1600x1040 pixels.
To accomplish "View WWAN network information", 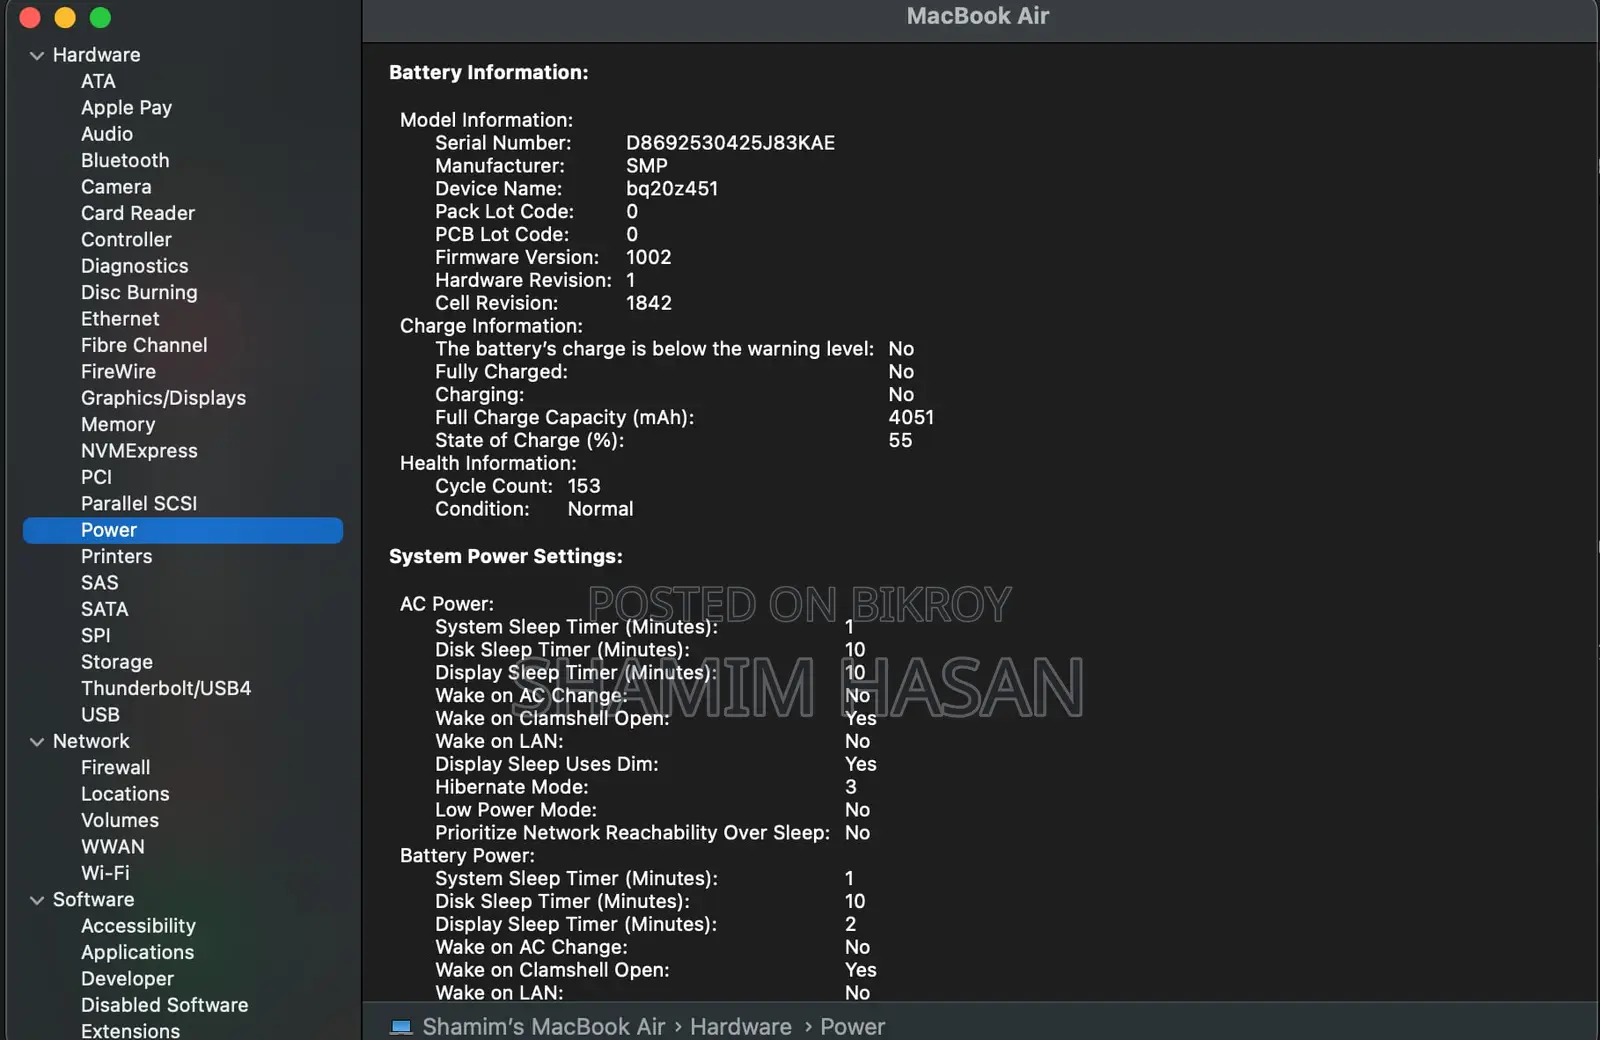I will [113, 847].
